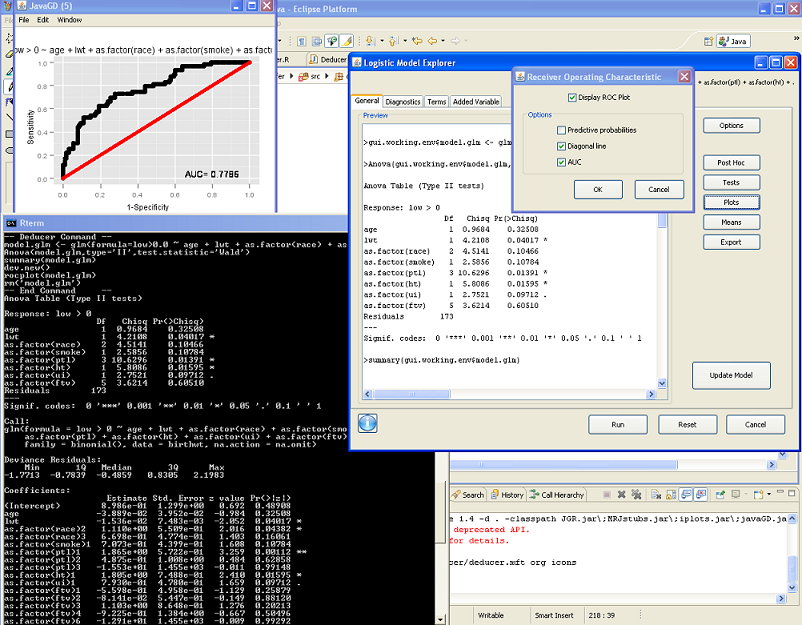Click the Show Console on standard error icon
Viewport: 802px width, 625px height.
point(701,495)
